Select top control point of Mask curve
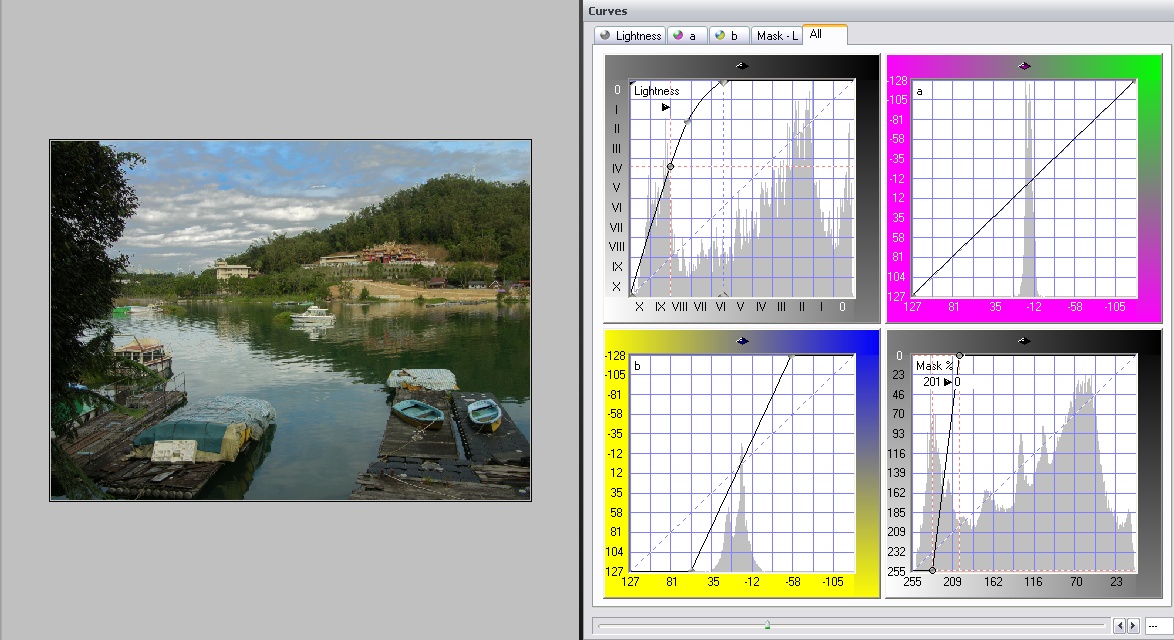 click(960, 355)
